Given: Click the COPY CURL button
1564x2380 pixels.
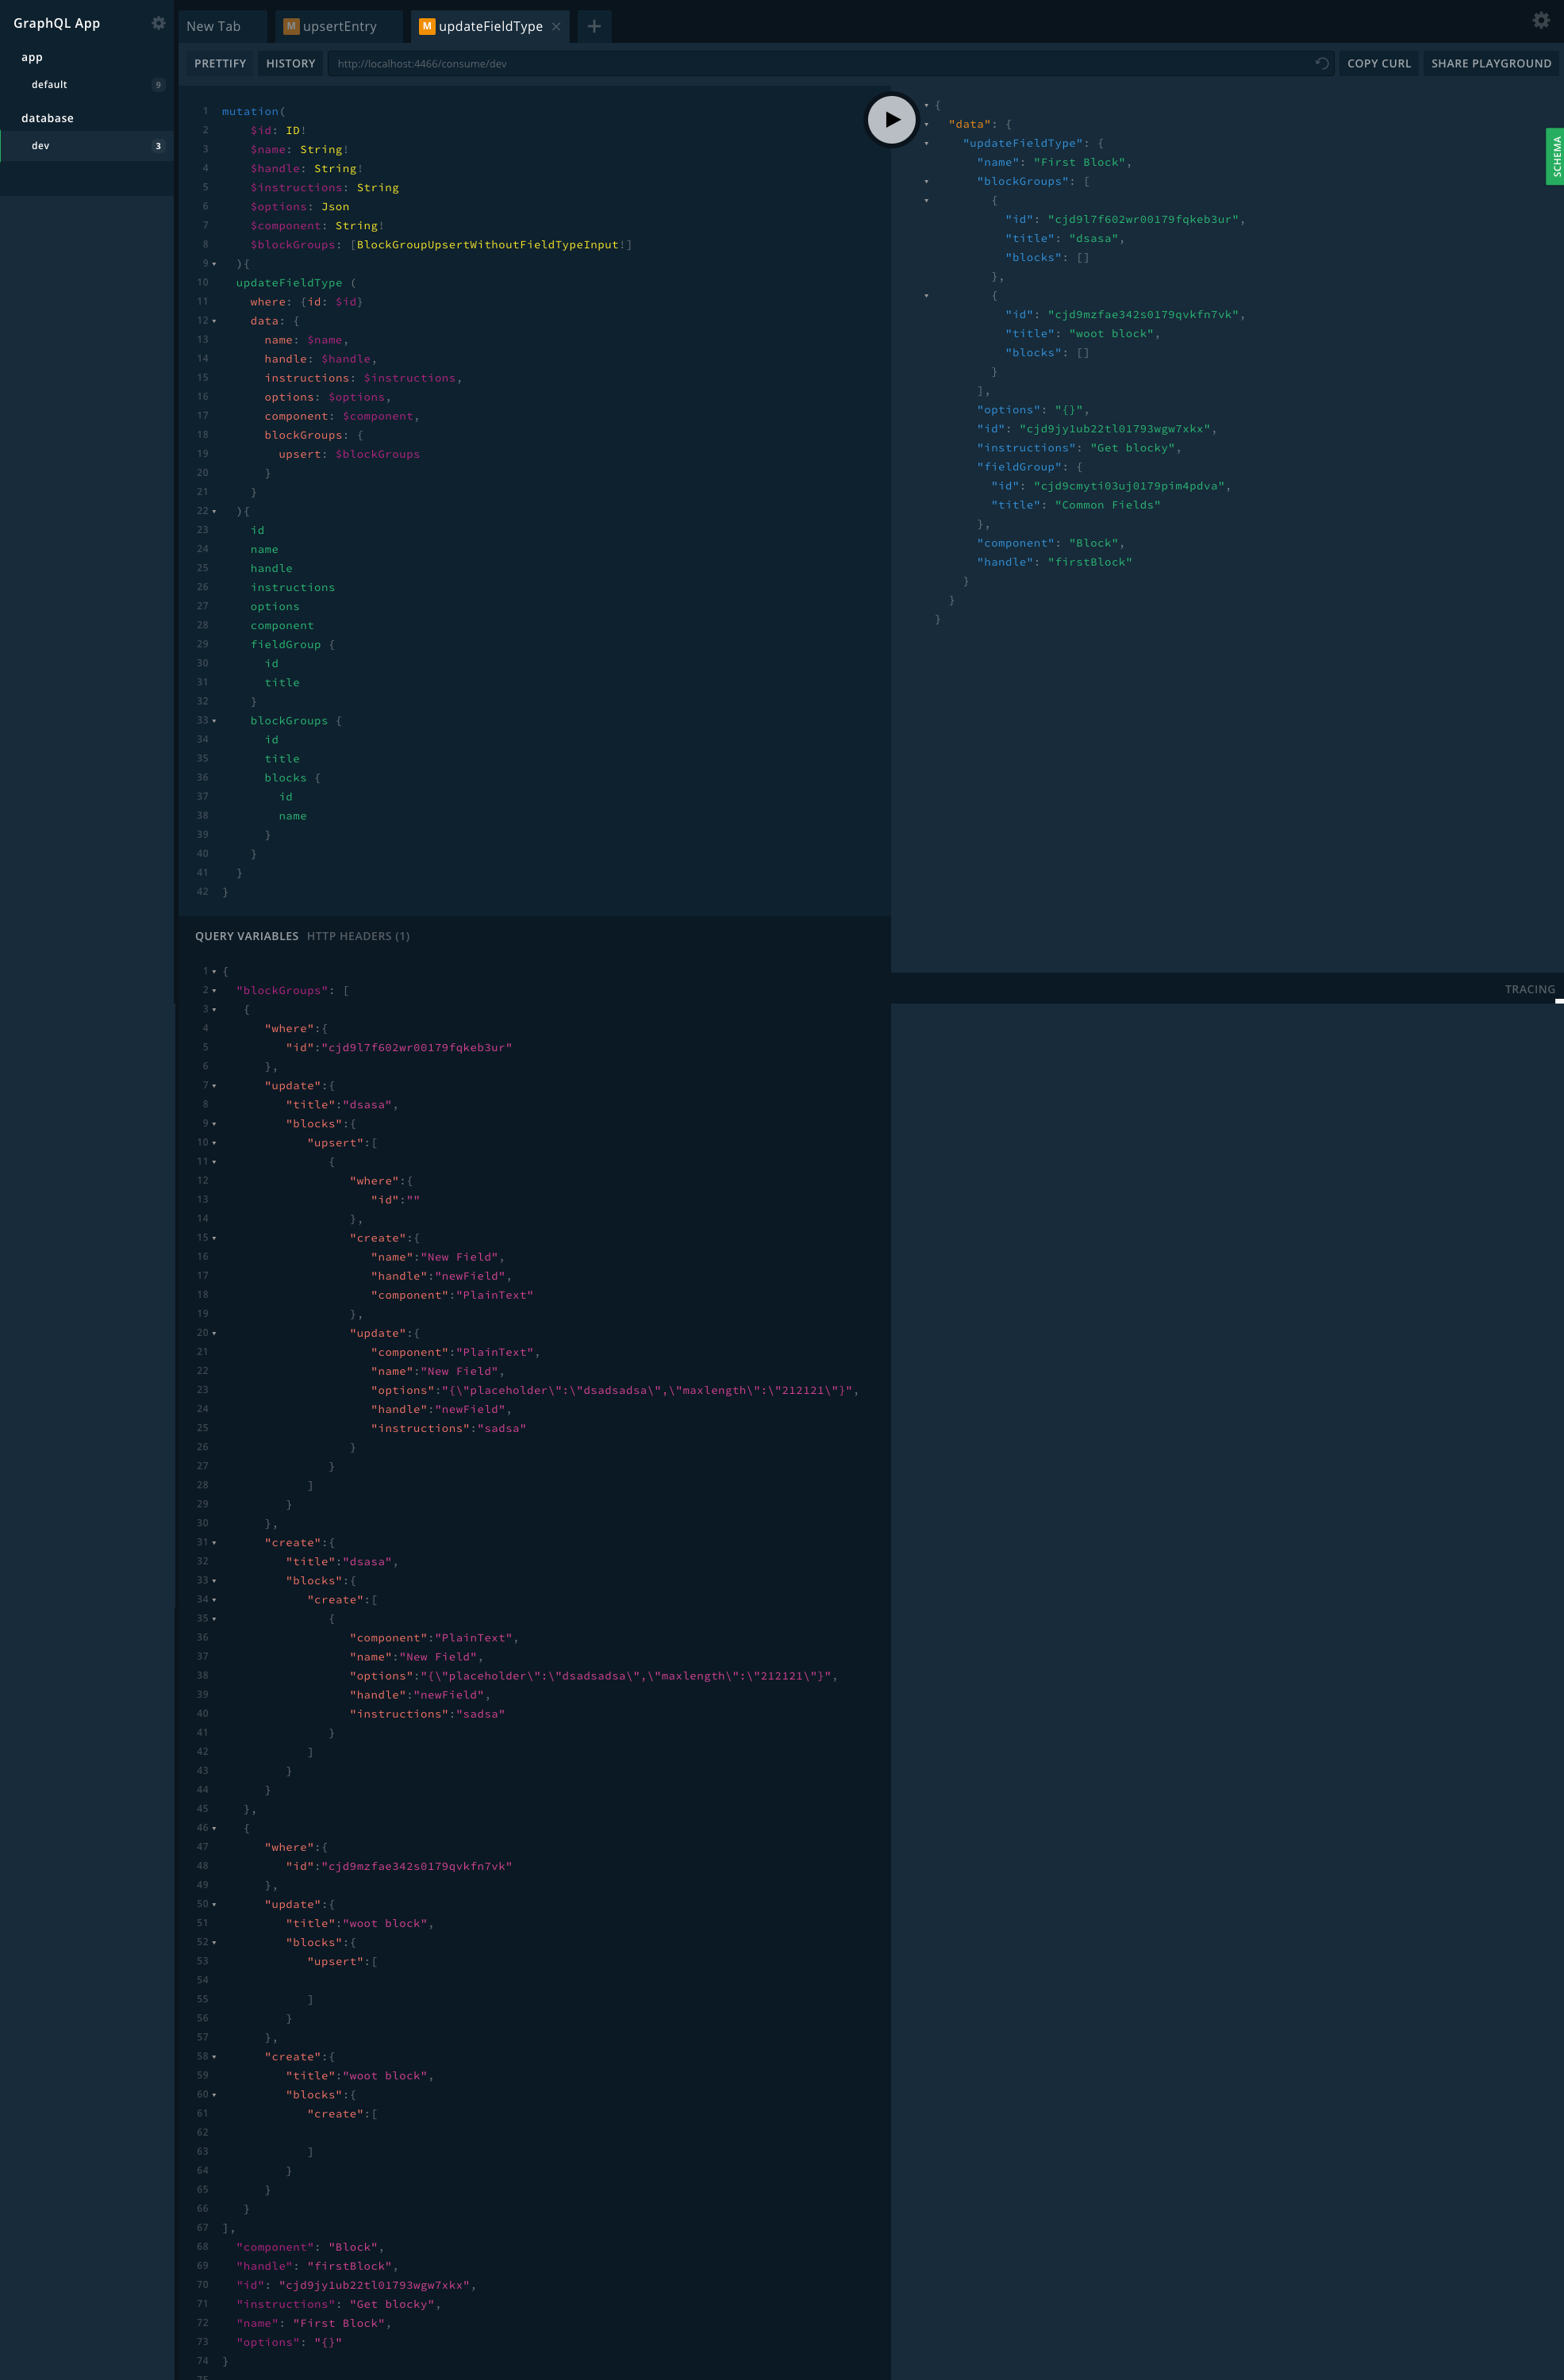Looking at the screenshot, I should [1378, 63].
